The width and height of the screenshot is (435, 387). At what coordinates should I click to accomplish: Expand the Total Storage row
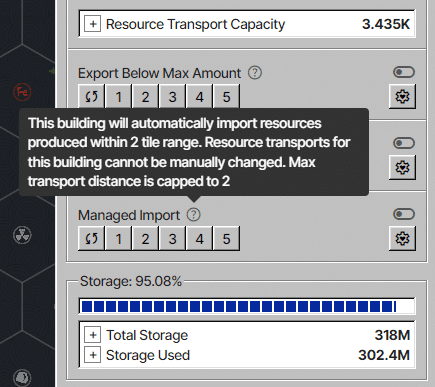click(93, 335)
